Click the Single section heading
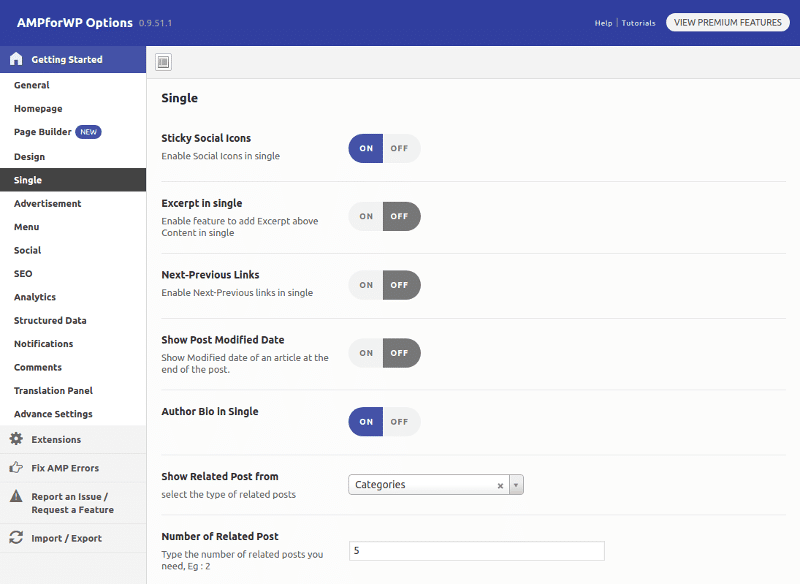 pos(180,98)
